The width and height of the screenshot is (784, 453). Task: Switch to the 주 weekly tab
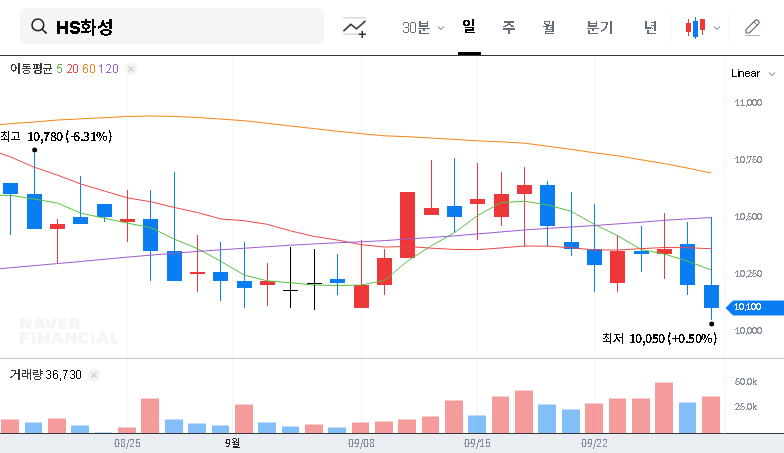pyautogui.click(x=508, y=27)
